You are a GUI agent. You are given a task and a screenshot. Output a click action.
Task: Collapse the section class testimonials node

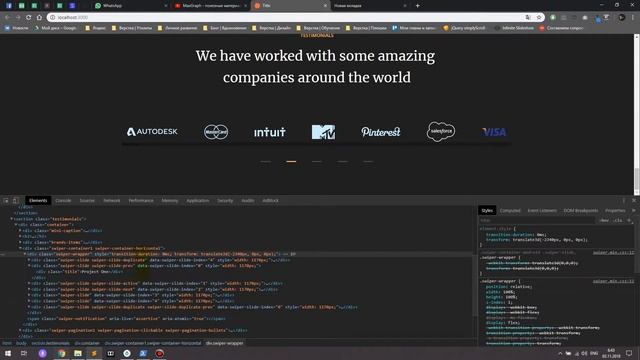pyautogui.click(x=11, y=219)
